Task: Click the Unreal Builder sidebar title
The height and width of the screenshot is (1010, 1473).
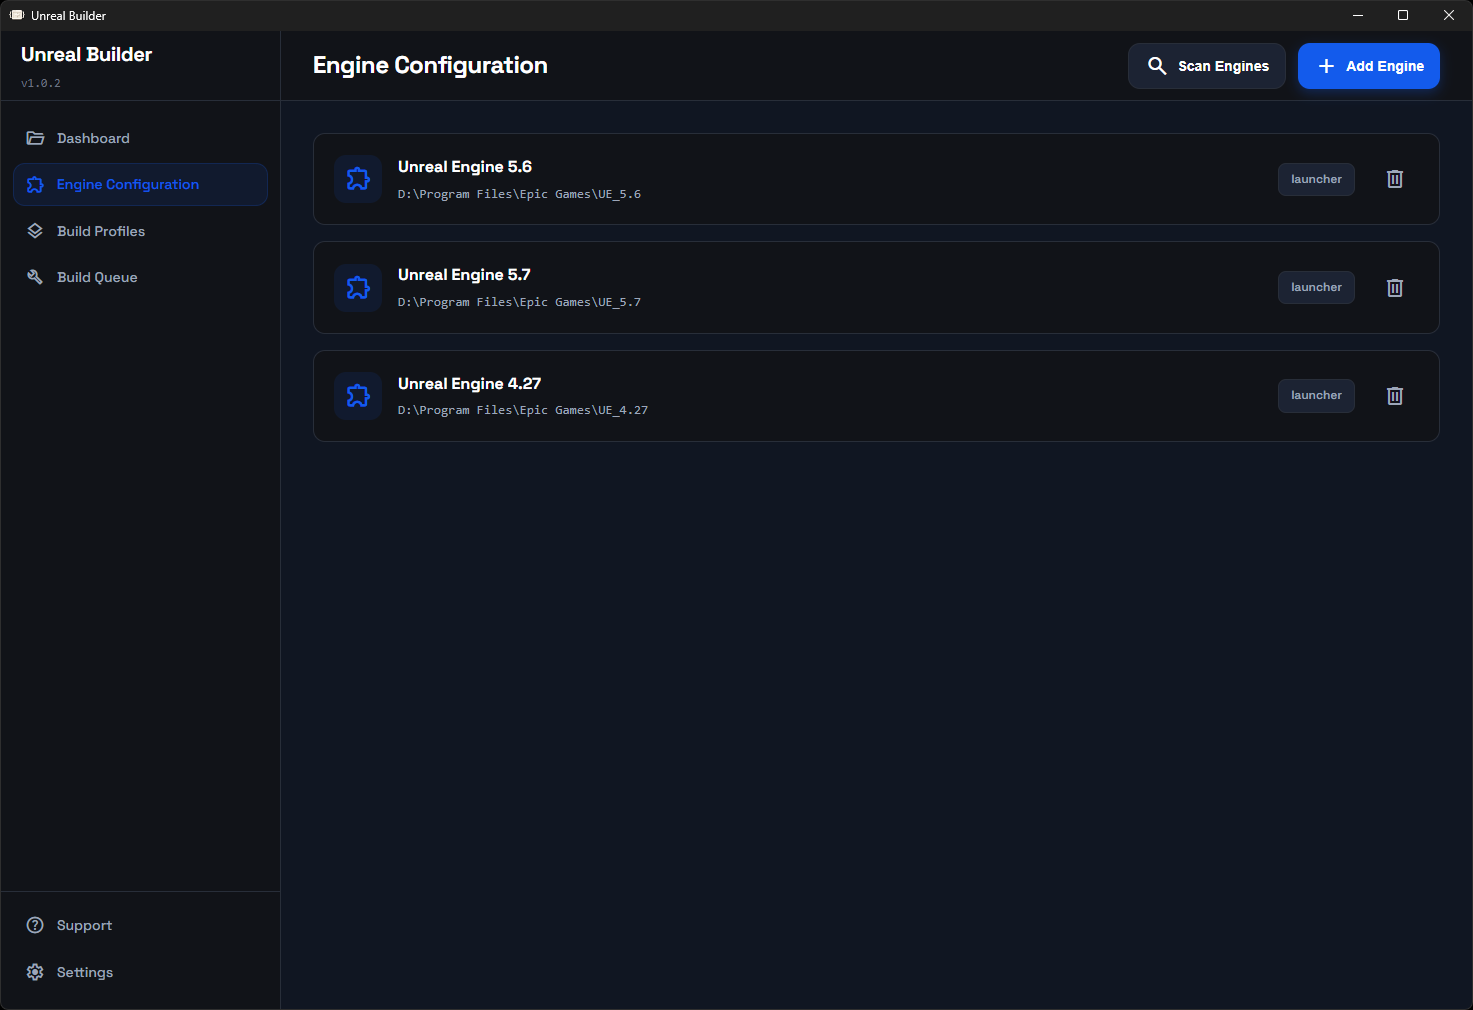Action: pos(86,55)
